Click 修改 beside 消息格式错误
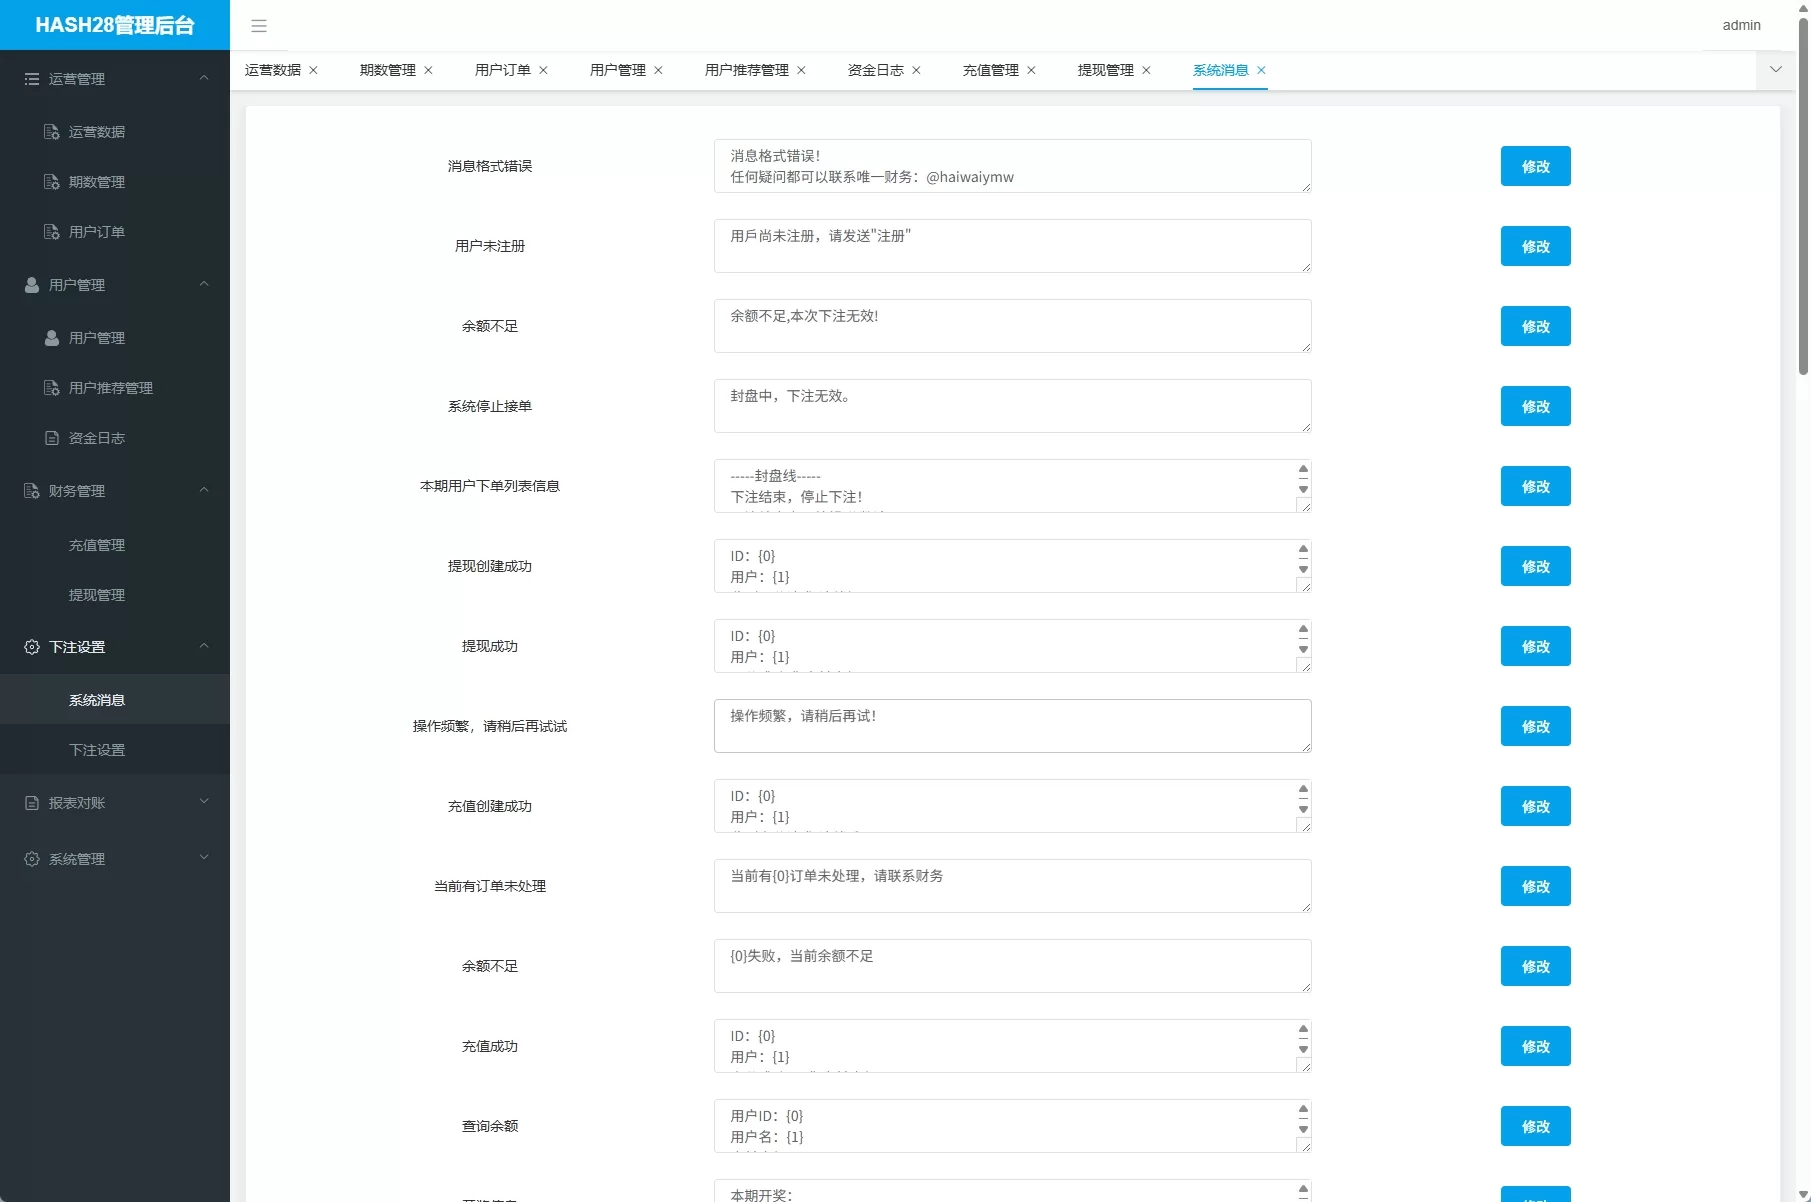The height and width of the screenshot is (1202, 1811). [1535, 166]
